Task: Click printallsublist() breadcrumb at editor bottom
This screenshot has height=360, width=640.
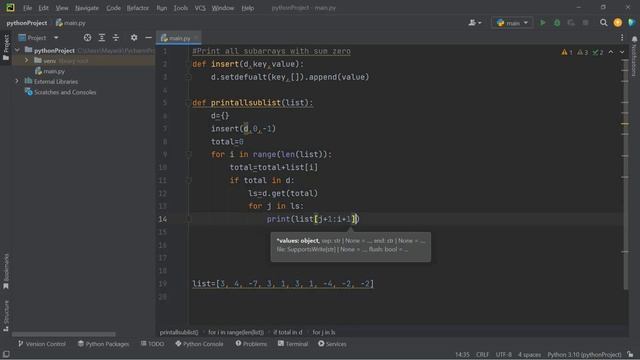Action: pos(179,332)
